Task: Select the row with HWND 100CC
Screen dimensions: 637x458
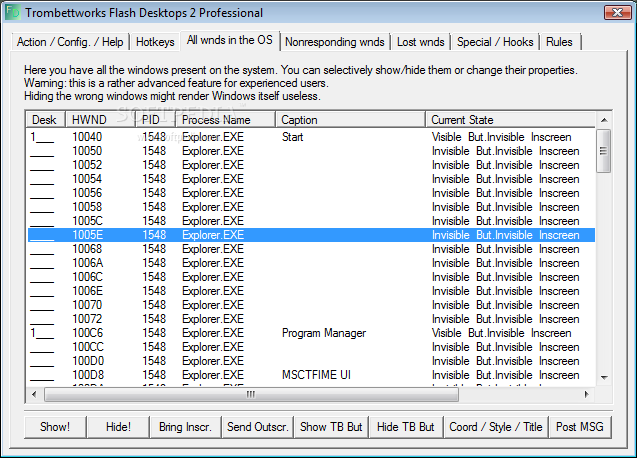Action: (311, 347)
